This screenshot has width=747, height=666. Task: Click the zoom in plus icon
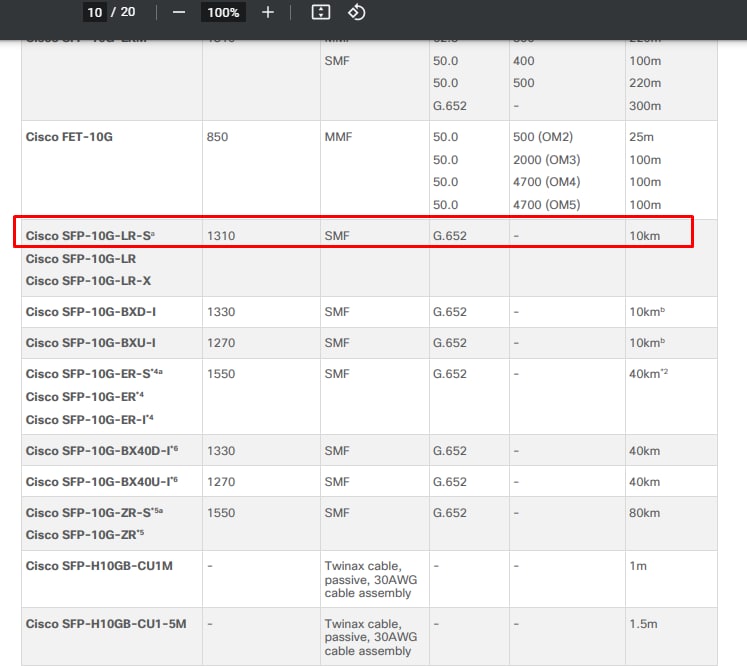(268, 12)
